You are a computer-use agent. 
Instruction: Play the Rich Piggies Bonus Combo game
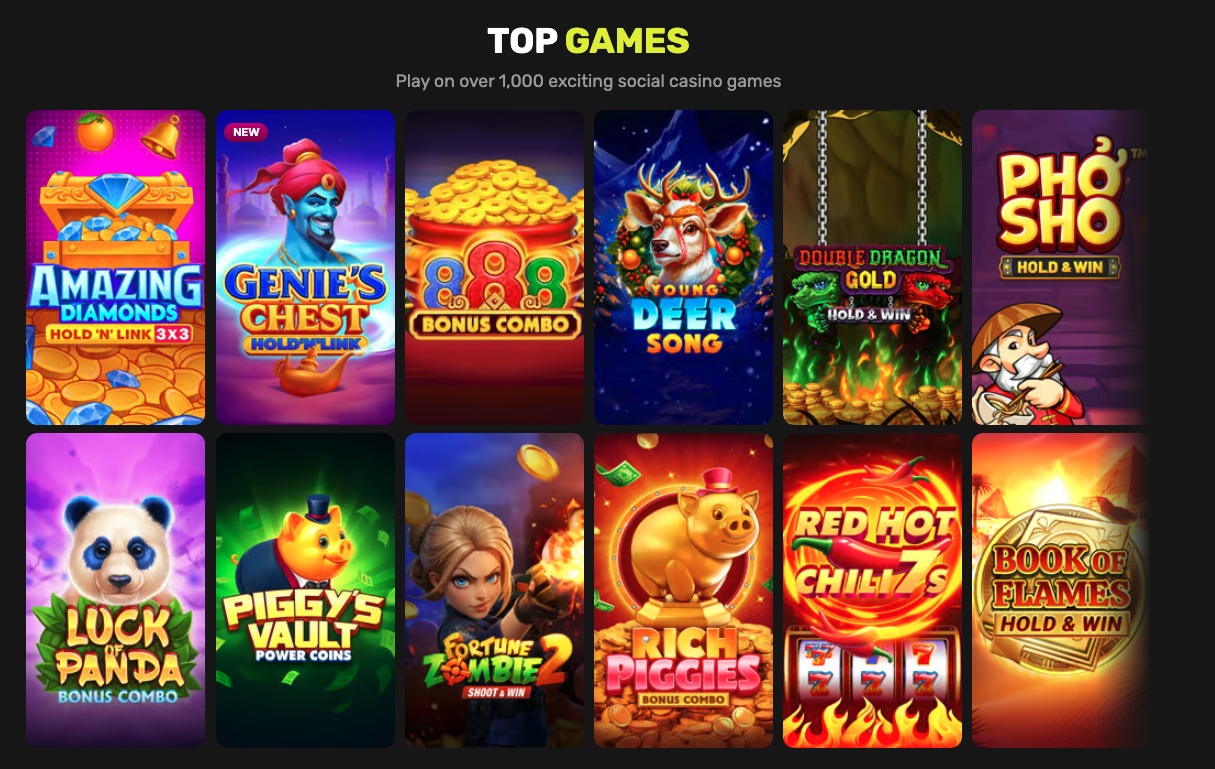tap(683, 590)
